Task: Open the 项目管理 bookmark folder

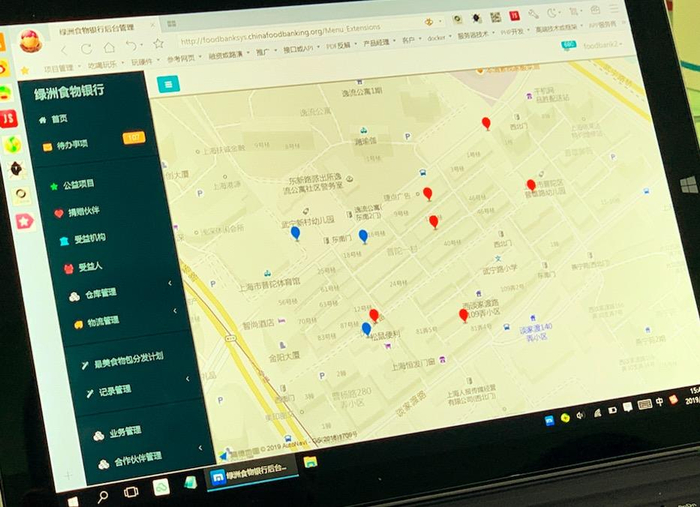Action: (x=58, y=68)
